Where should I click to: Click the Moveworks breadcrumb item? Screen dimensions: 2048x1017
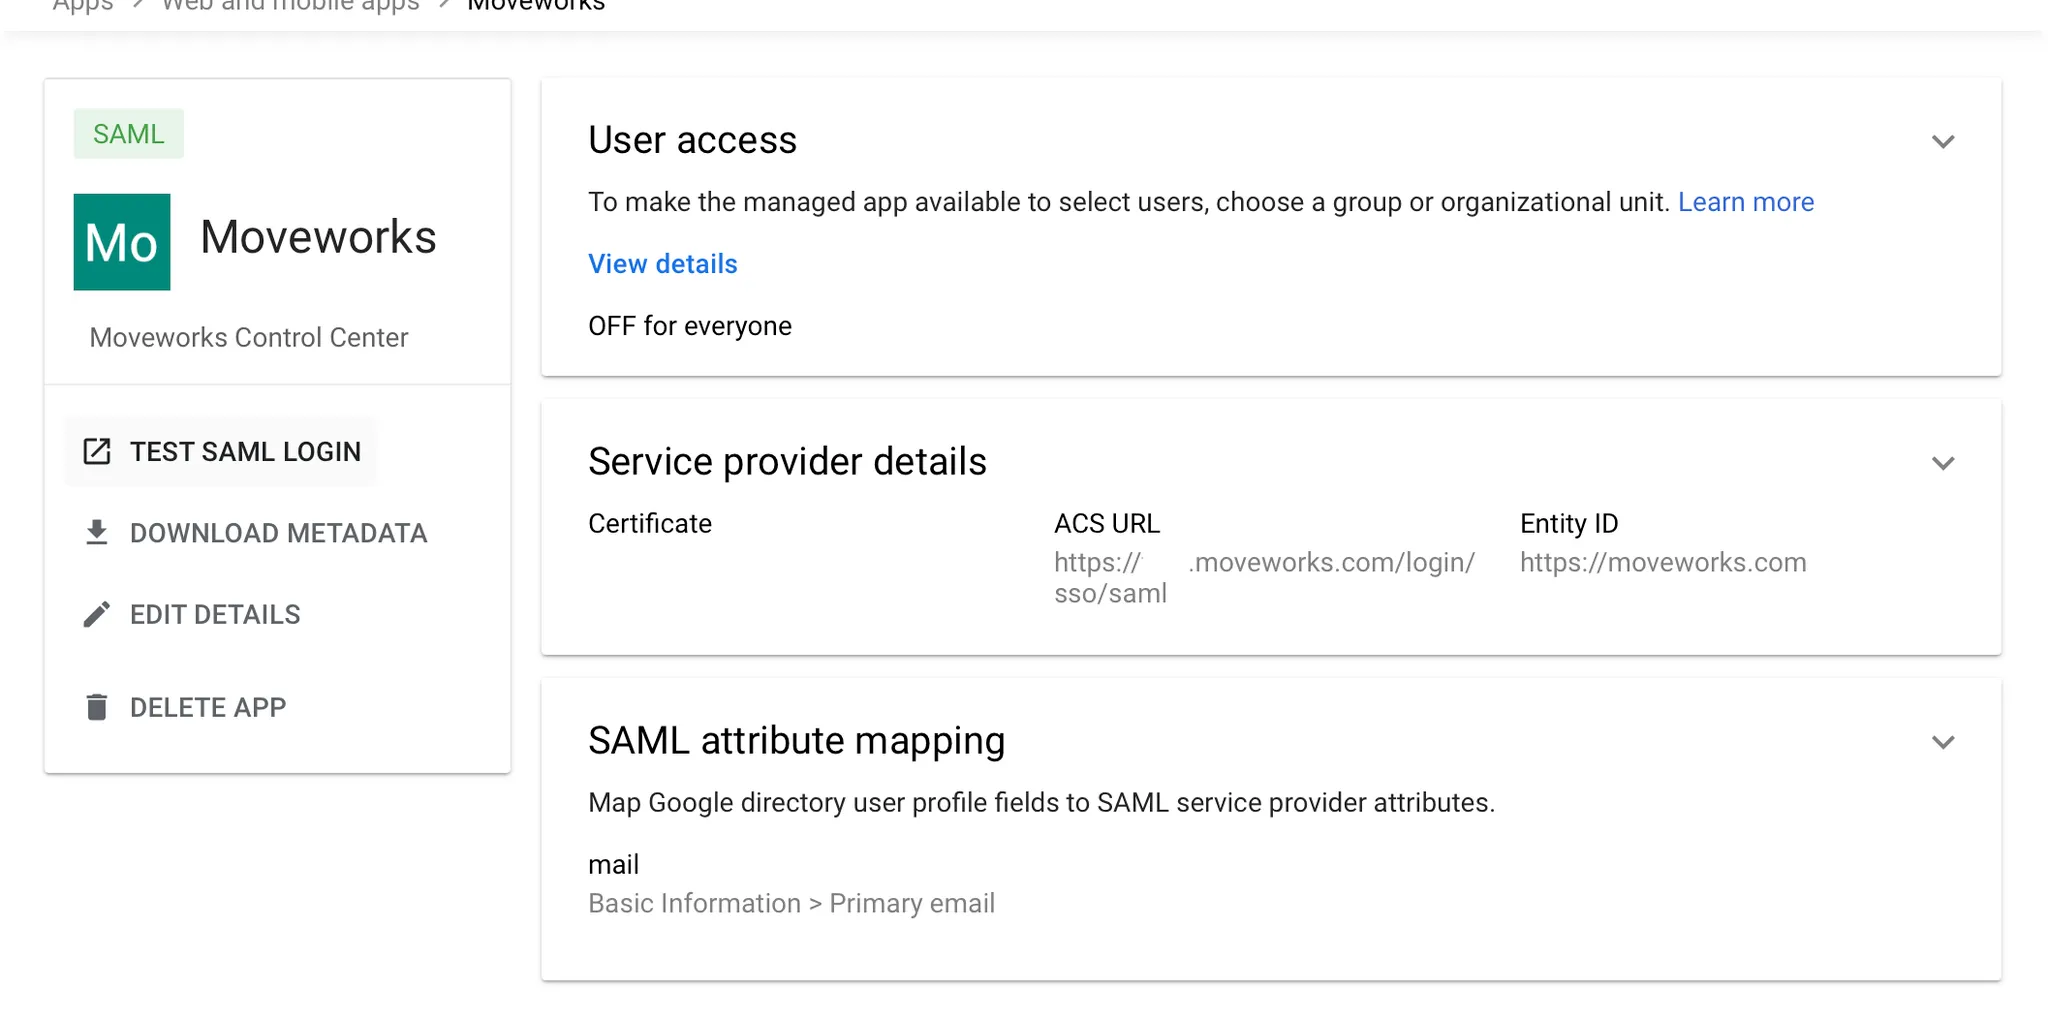(x=536, y=5)
